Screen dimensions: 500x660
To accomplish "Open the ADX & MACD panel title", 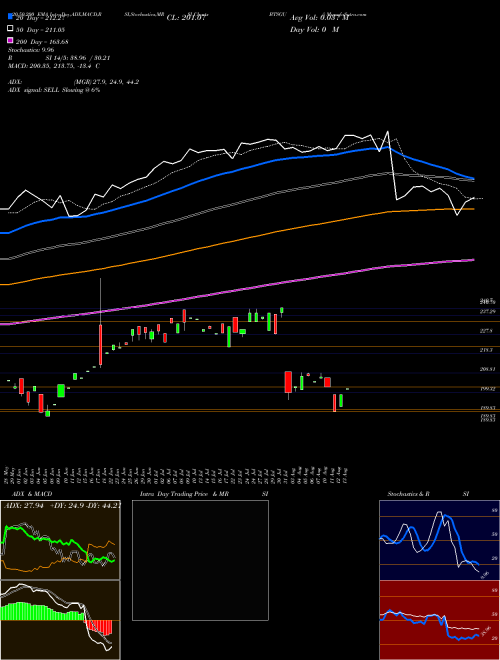I will [x=29, y=494].
